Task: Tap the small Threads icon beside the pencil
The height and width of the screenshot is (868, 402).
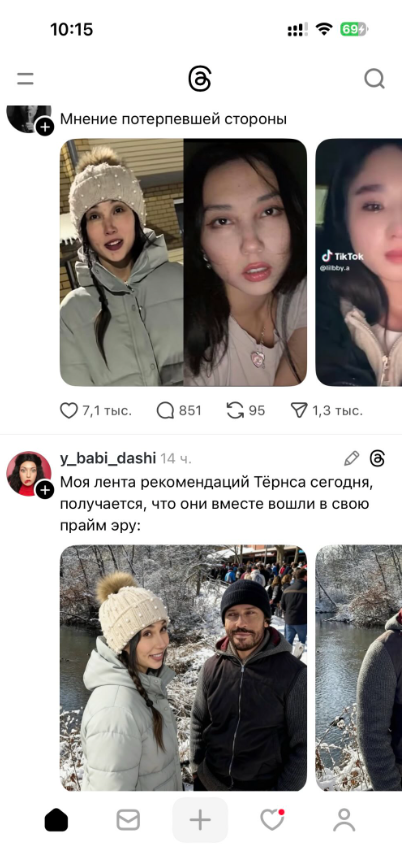Action: point(378,458)
